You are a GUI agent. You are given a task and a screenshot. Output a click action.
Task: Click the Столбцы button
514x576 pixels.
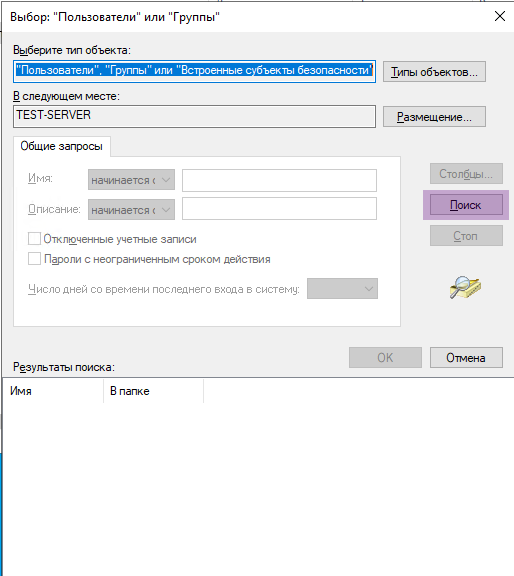coord(466,173)
